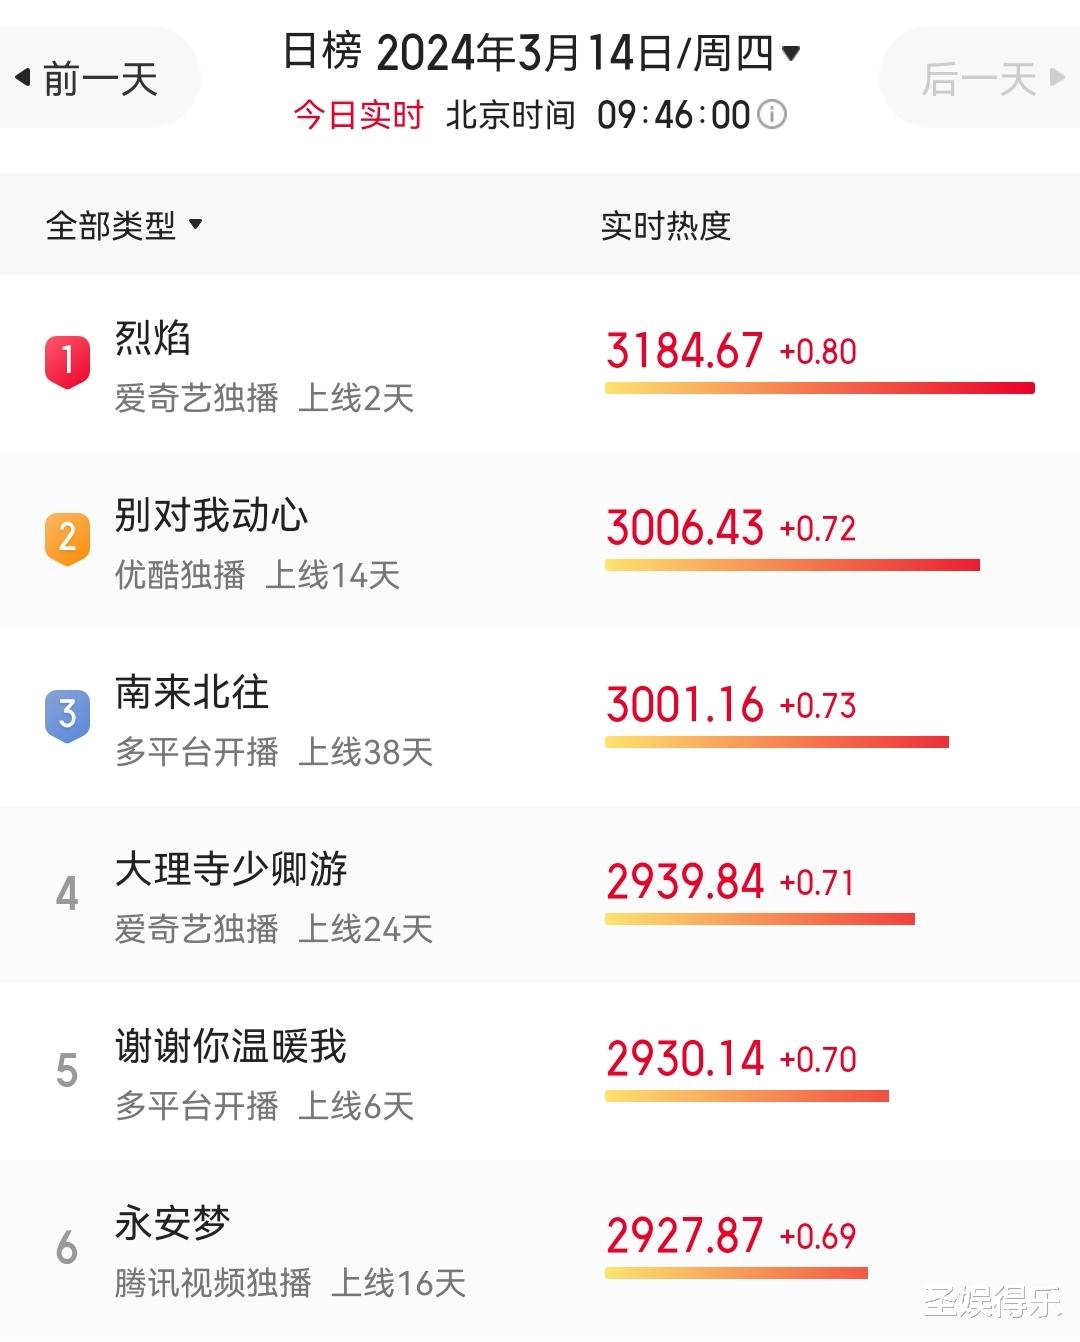Viewport: 1080px width, 1342px height.
Task: Open the 烈焰 show entry
Action: (x=540, y=364)
